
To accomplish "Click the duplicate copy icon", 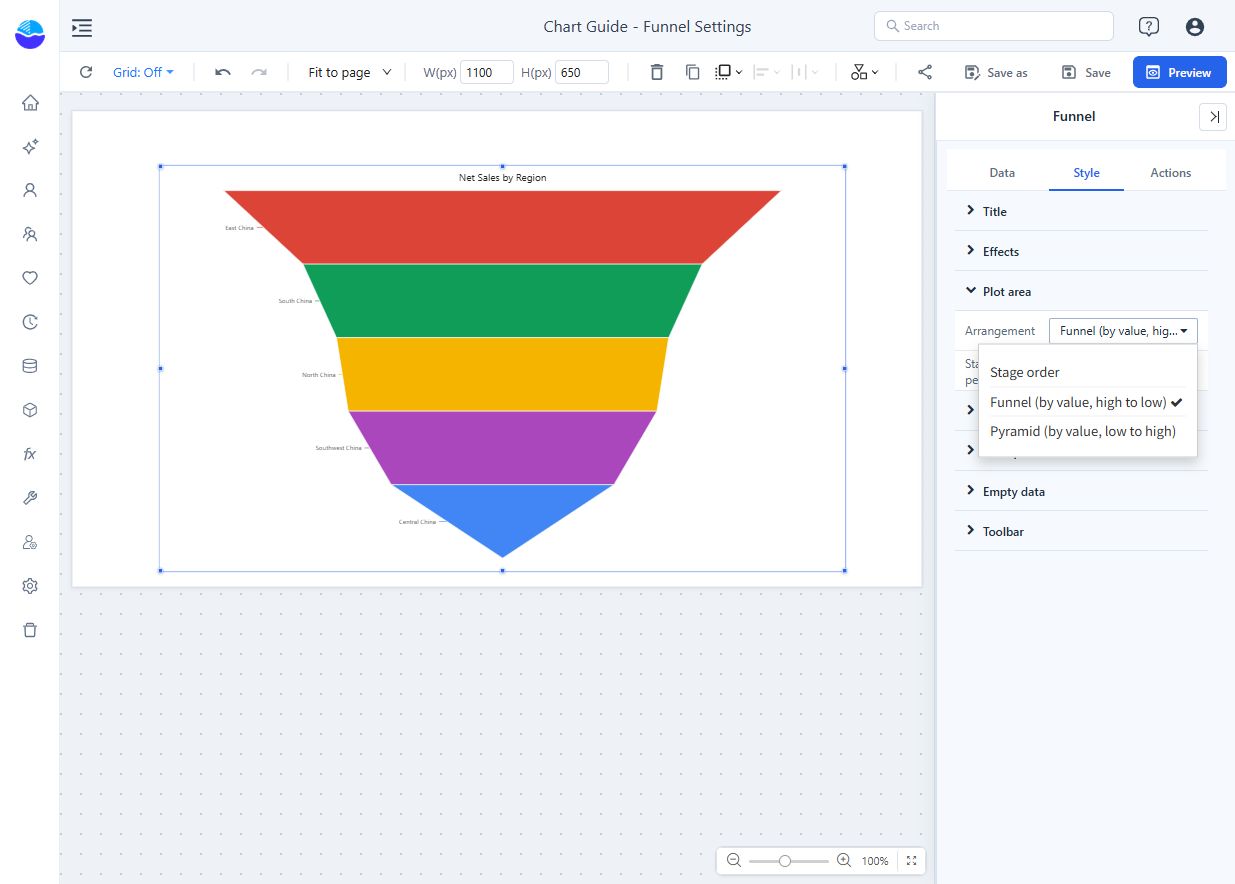I will click(x=692, y=72).
